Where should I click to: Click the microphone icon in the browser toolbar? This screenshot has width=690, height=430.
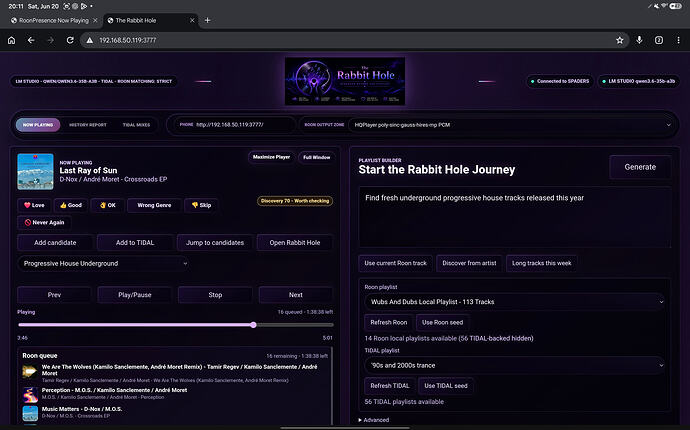[x=639, y=40]
